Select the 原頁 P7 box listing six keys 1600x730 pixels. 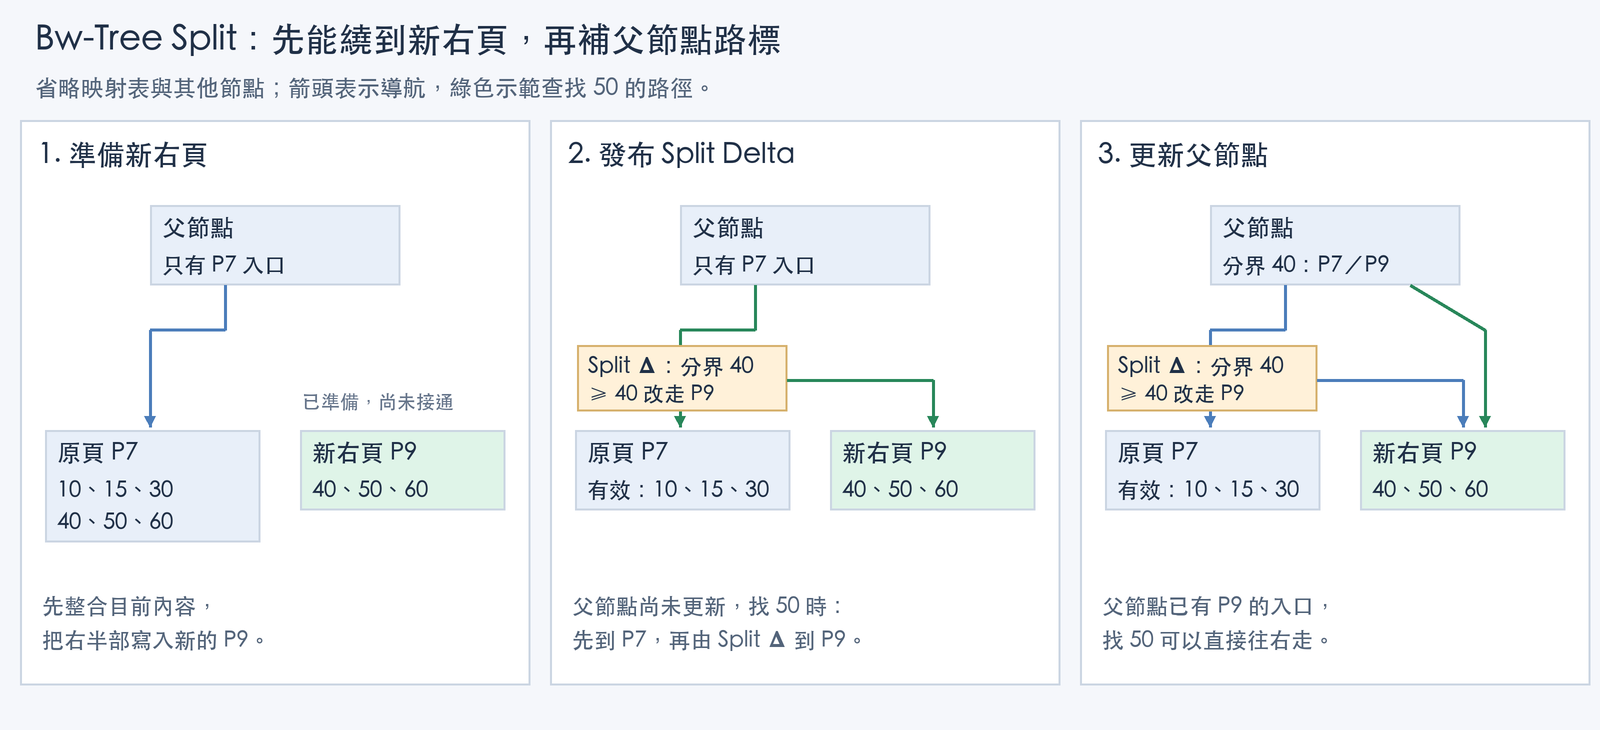[x=153, y=486]
